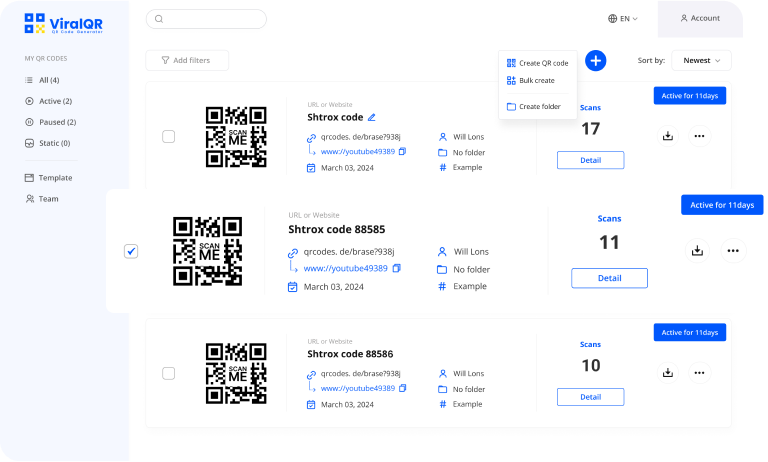Screen dimensions: 768x462
Task: Click Active for 11days badge on Shtrox code 88586
Action: 690,333
